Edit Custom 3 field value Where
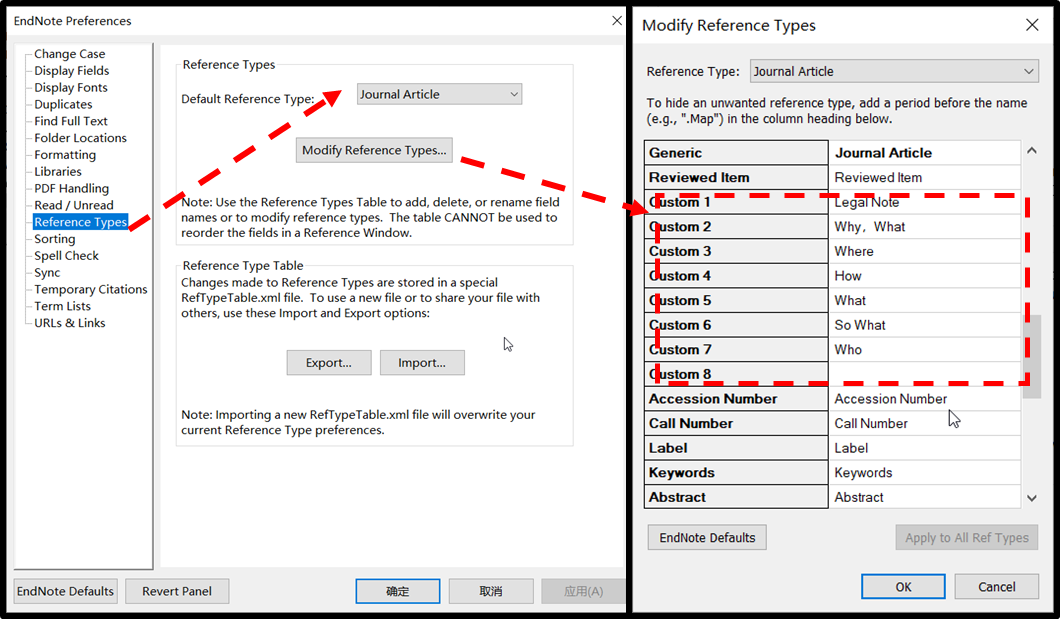The image size is (1060, 619). pyautogui.click(x=924, y=251)
